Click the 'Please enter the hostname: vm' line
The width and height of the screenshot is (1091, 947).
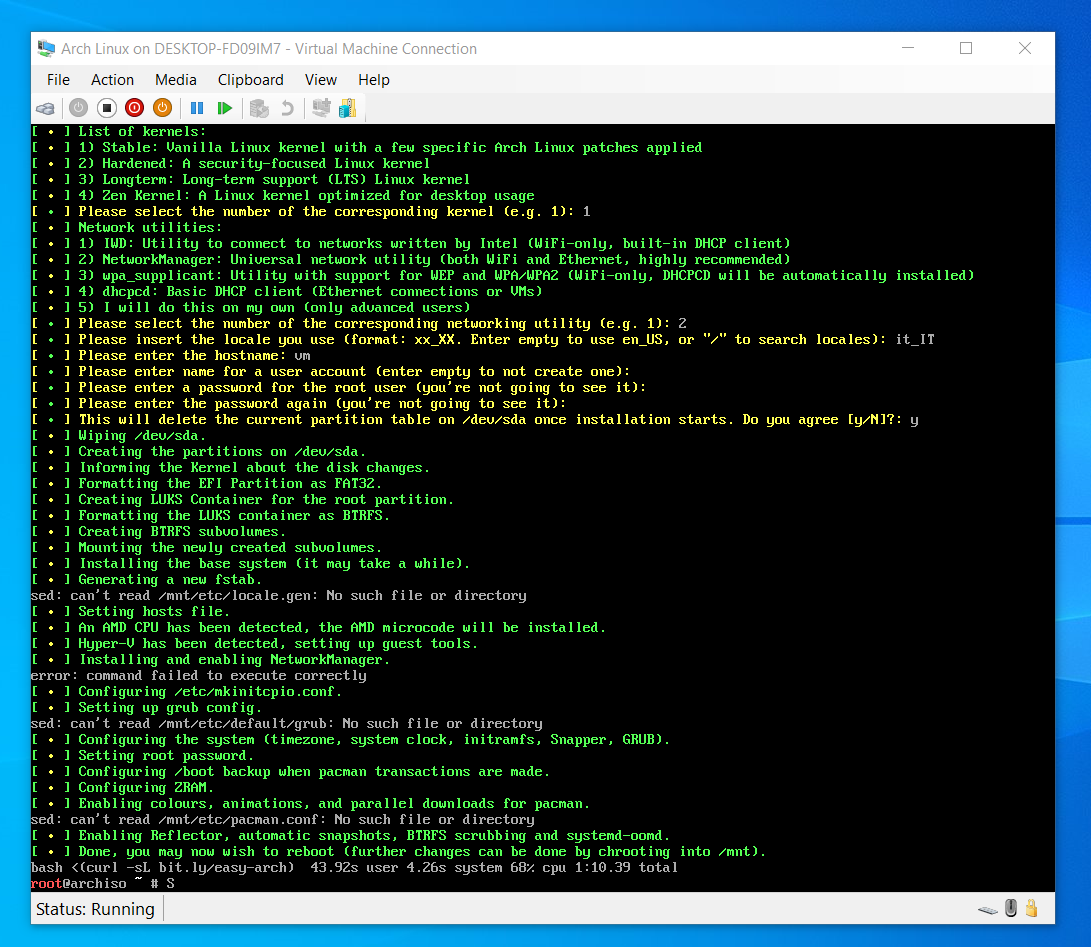(170, 356)
